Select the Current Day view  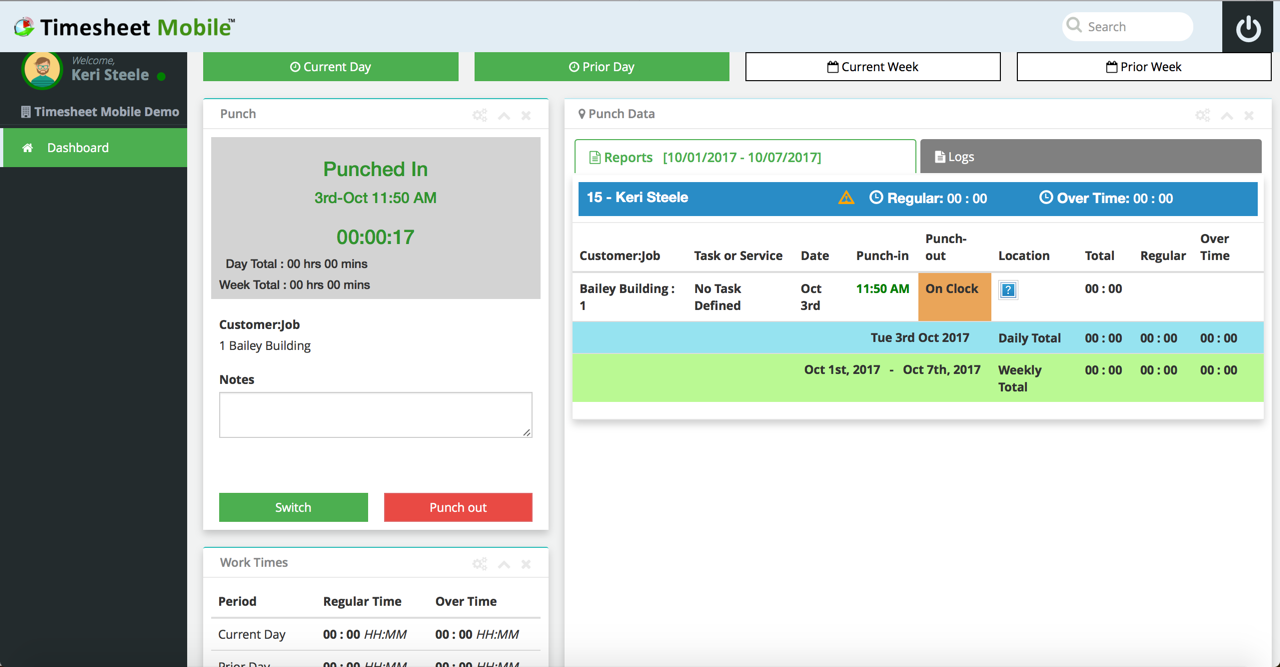point(330,66)
